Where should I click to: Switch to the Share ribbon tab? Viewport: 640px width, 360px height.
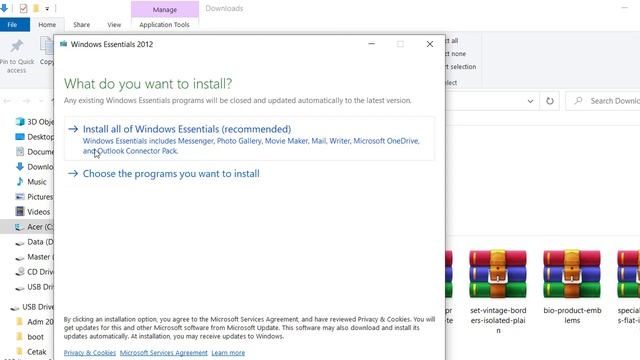82,24
